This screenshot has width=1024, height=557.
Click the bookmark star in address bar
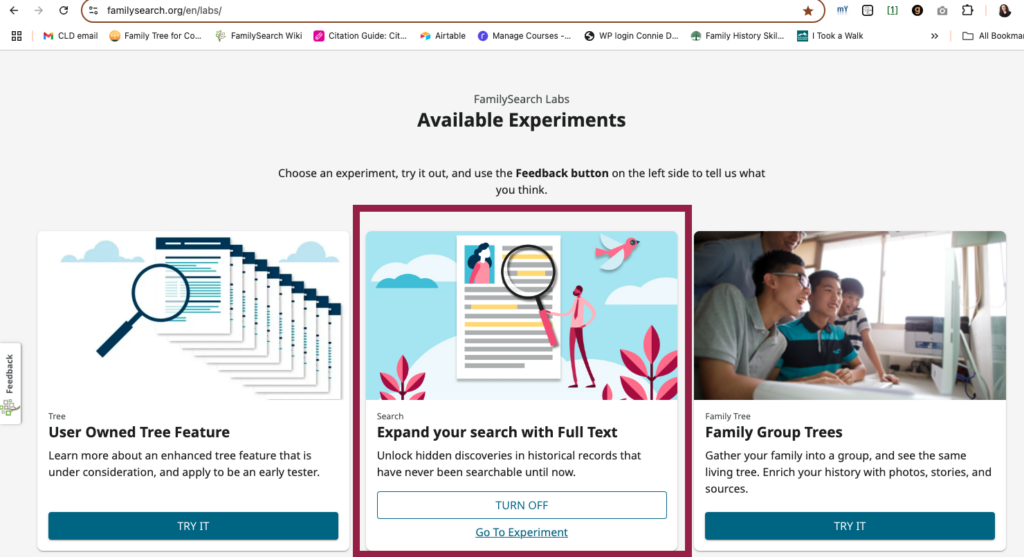click(x=808, y=10)
